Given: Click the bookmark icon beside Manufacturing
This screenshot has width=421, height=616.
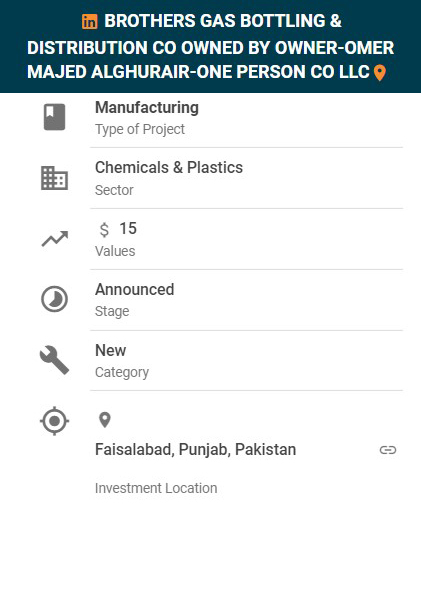Looking at the screenshot, I should (x=55, y=117).
